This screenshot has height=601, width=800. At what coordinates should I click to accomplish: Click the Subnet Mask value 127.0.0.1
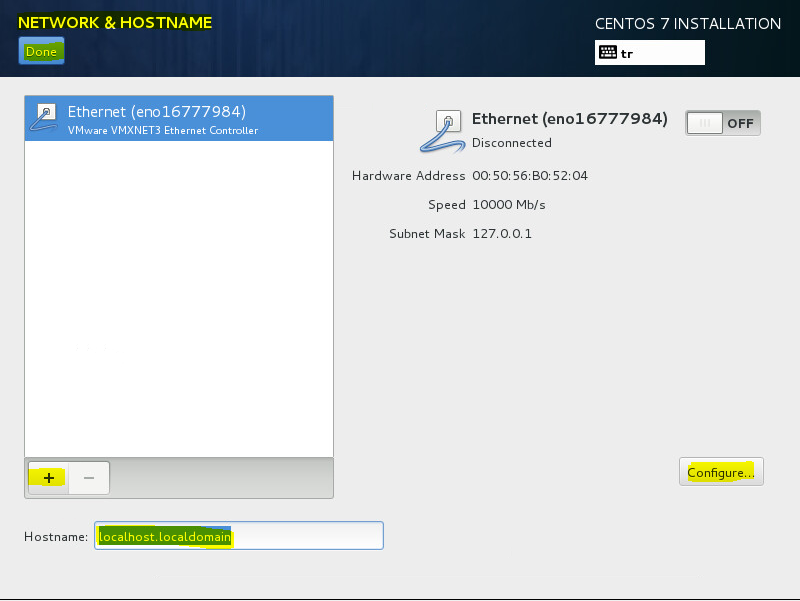pos(502,234)
